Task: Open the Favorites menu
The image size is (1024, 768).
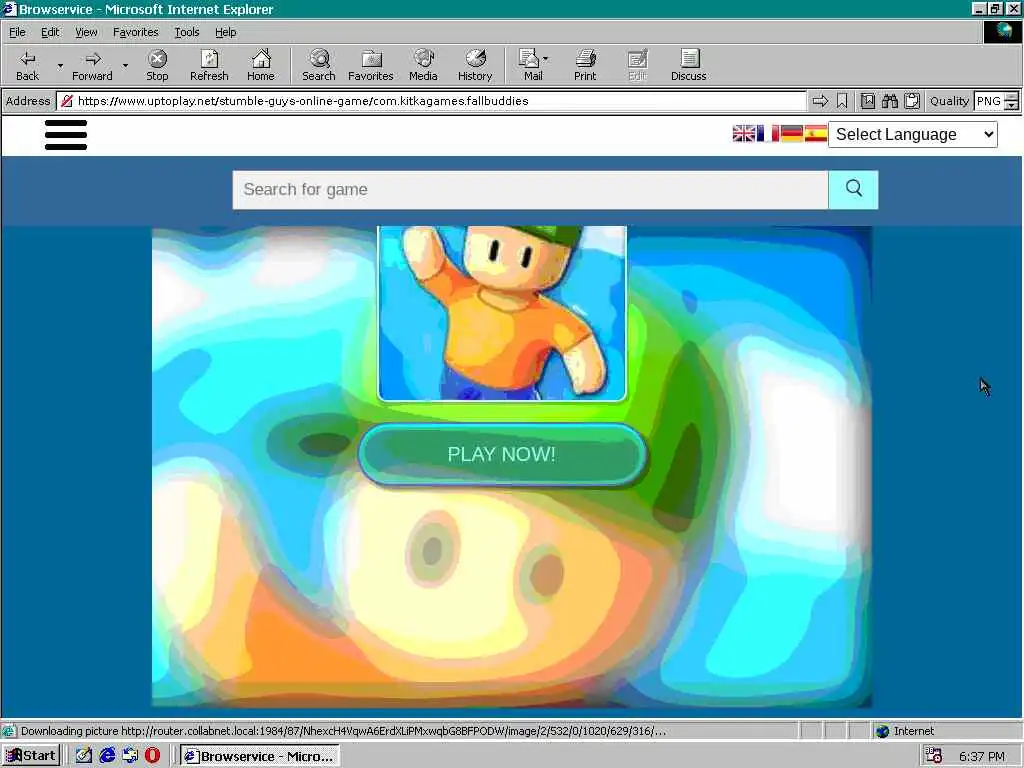Action: (135, 32)
